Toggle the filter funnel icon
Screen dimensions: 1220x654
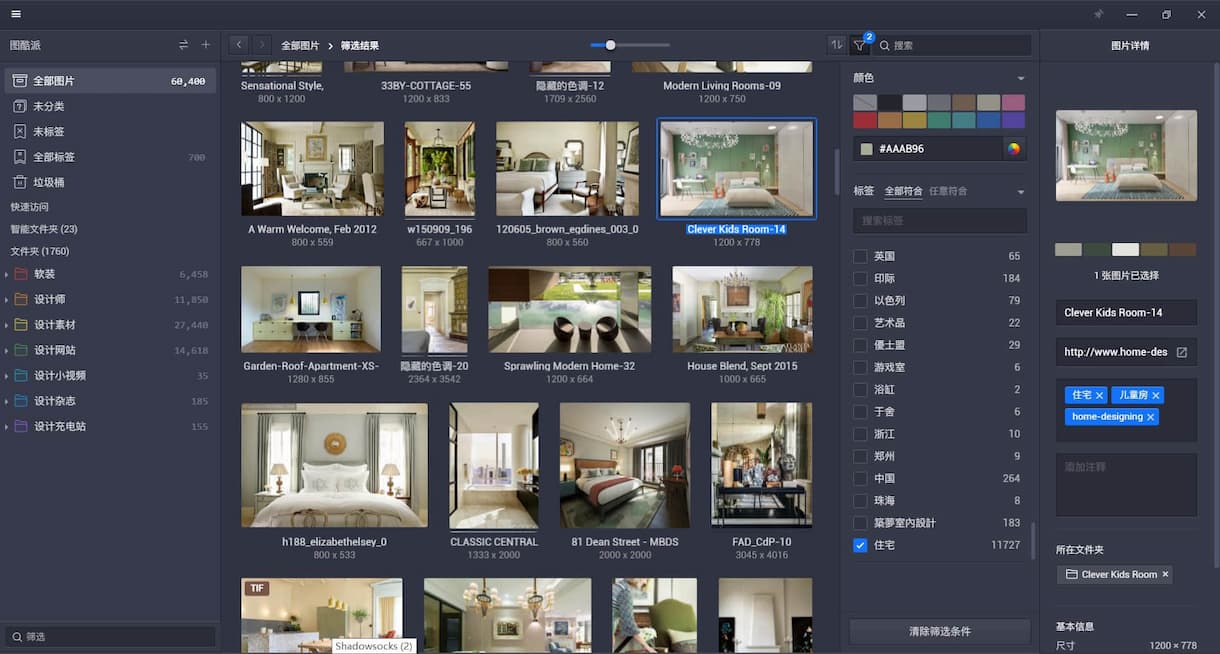pyautogui.click(x=859, y=45)
